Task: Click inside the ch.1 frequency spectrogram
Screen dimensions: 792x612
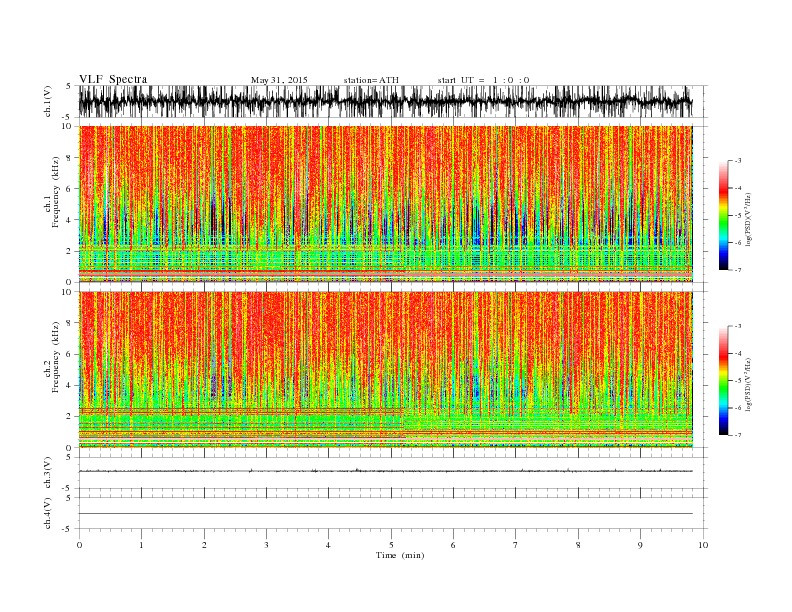Action: point(385,204)
